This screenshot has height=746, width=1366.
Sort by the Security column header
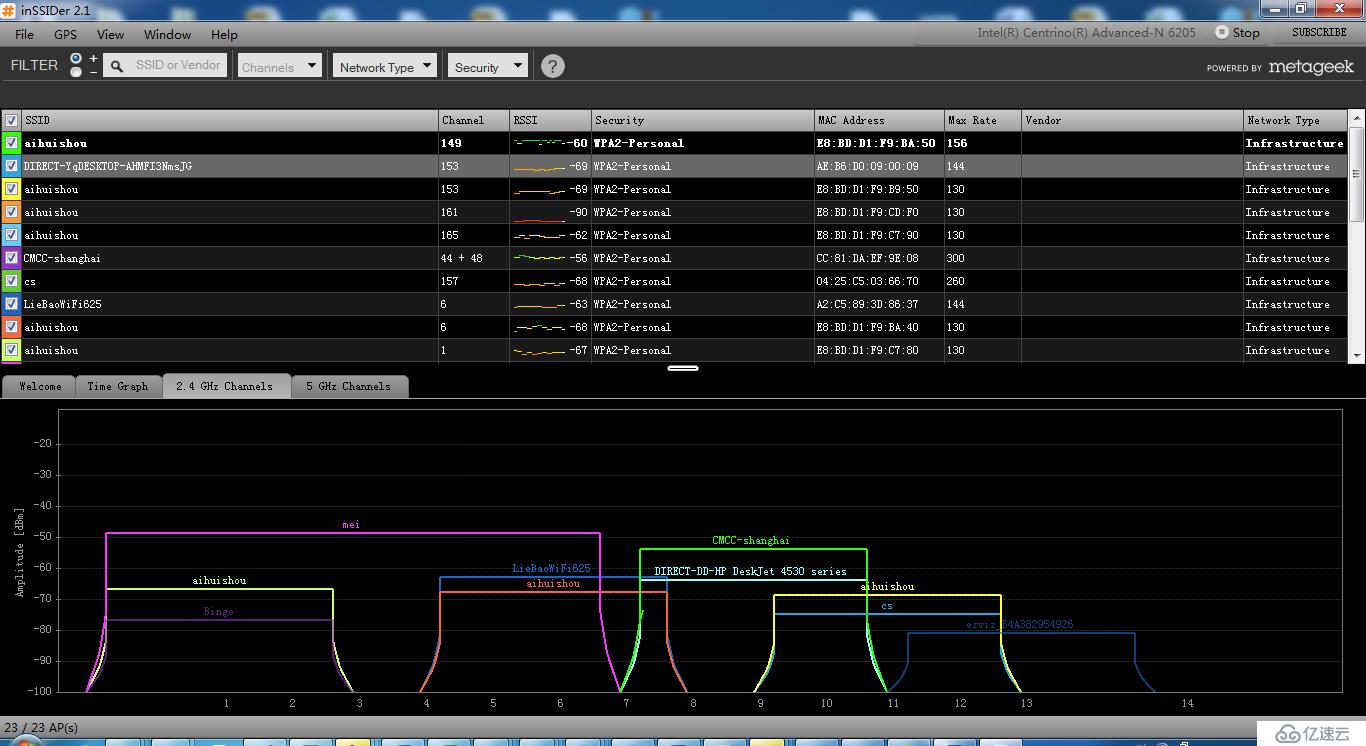[x=703, y=120]
